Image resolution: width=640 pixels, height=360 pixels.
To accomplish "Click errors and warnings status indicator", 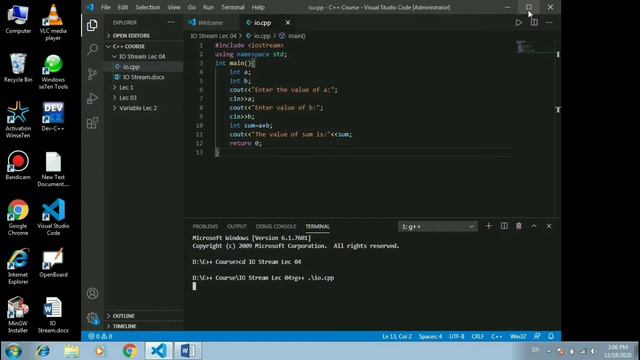I will 100,336.
